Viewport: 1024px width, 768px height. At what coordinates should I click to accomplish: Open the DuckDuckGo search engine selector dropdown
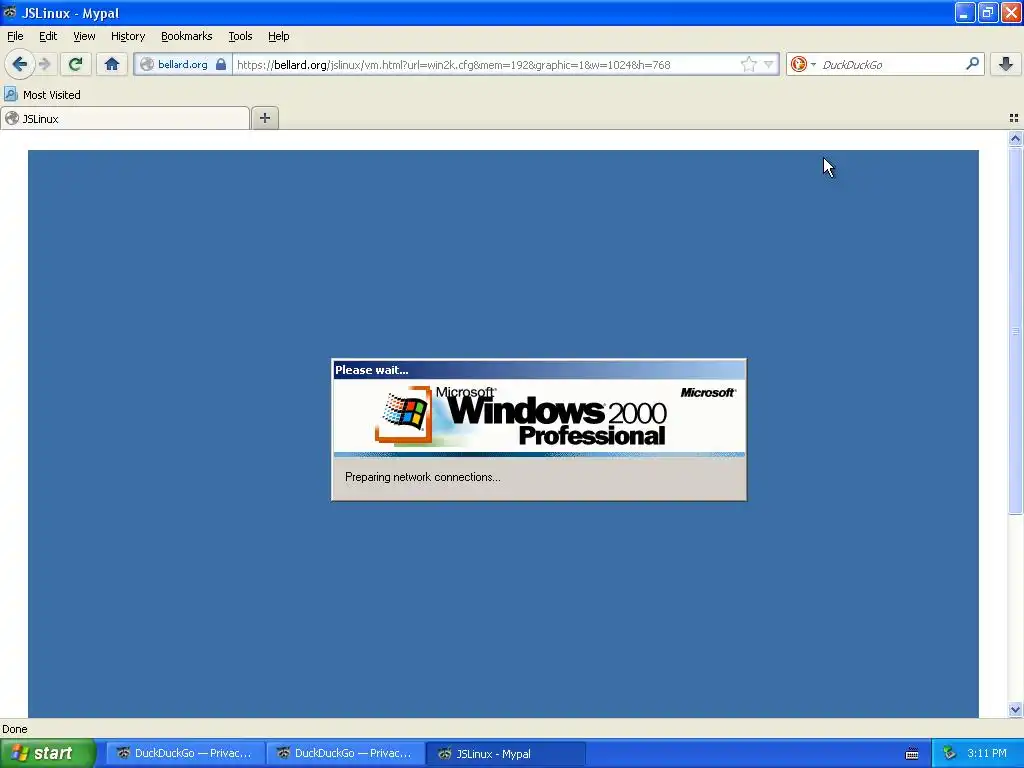(803, 64)
